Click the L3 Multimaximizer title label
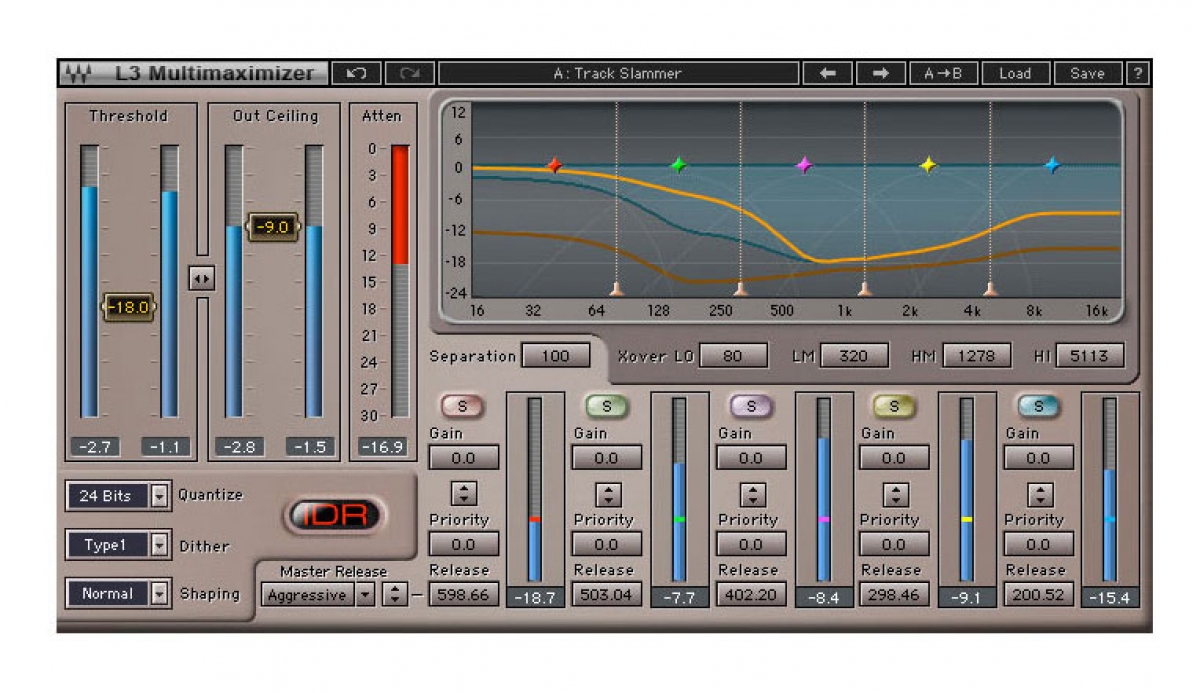The height and width of the screenshot is (693, 1200). [x=215, y=73]
